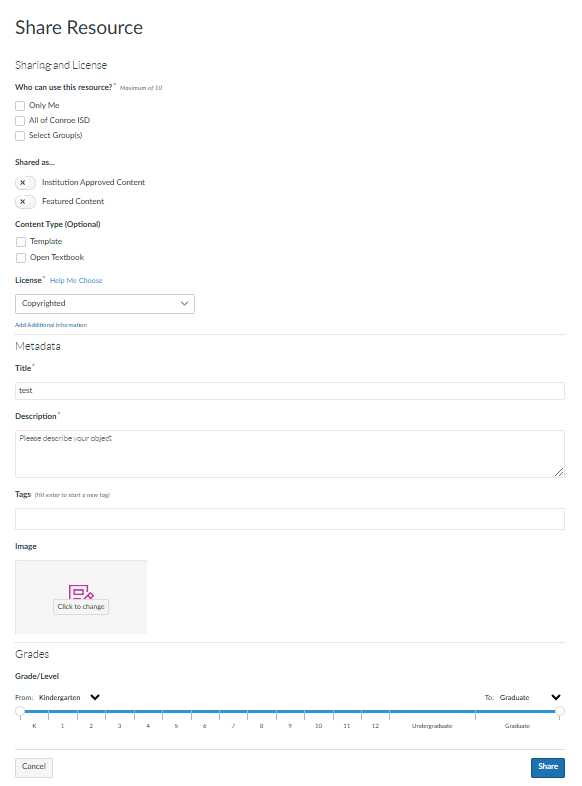Open the Copyrighted license dropdown
582x786 pixels.
(x=105, y=304)
